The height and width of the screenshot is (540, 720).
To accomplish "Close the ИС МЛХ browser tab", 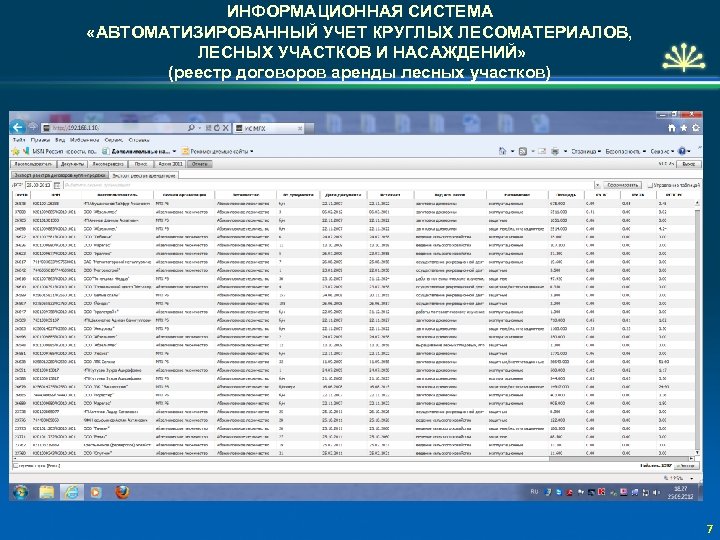I will (x=300, y=129).
